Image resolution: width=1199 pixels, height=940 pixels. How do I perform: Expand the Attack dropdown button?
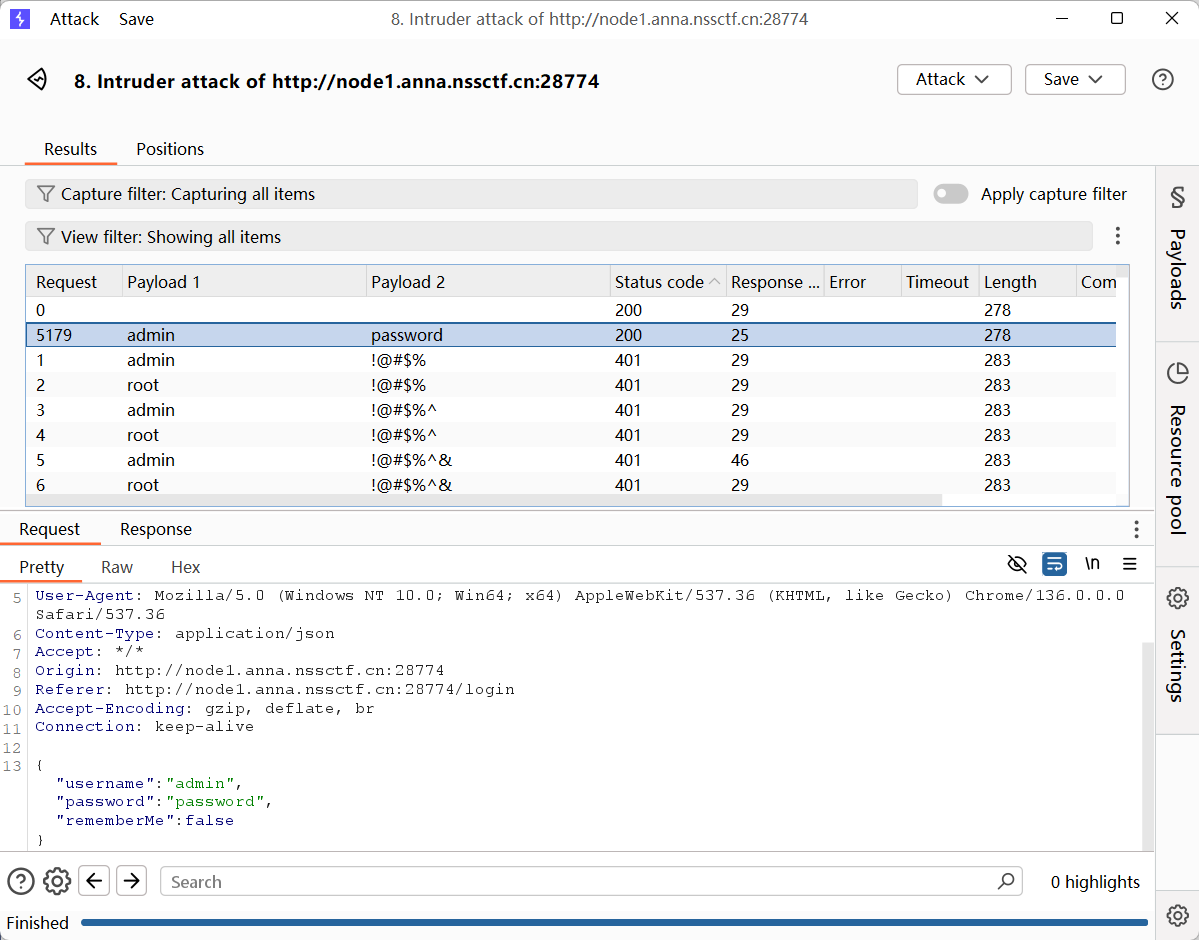coord(953,80)
